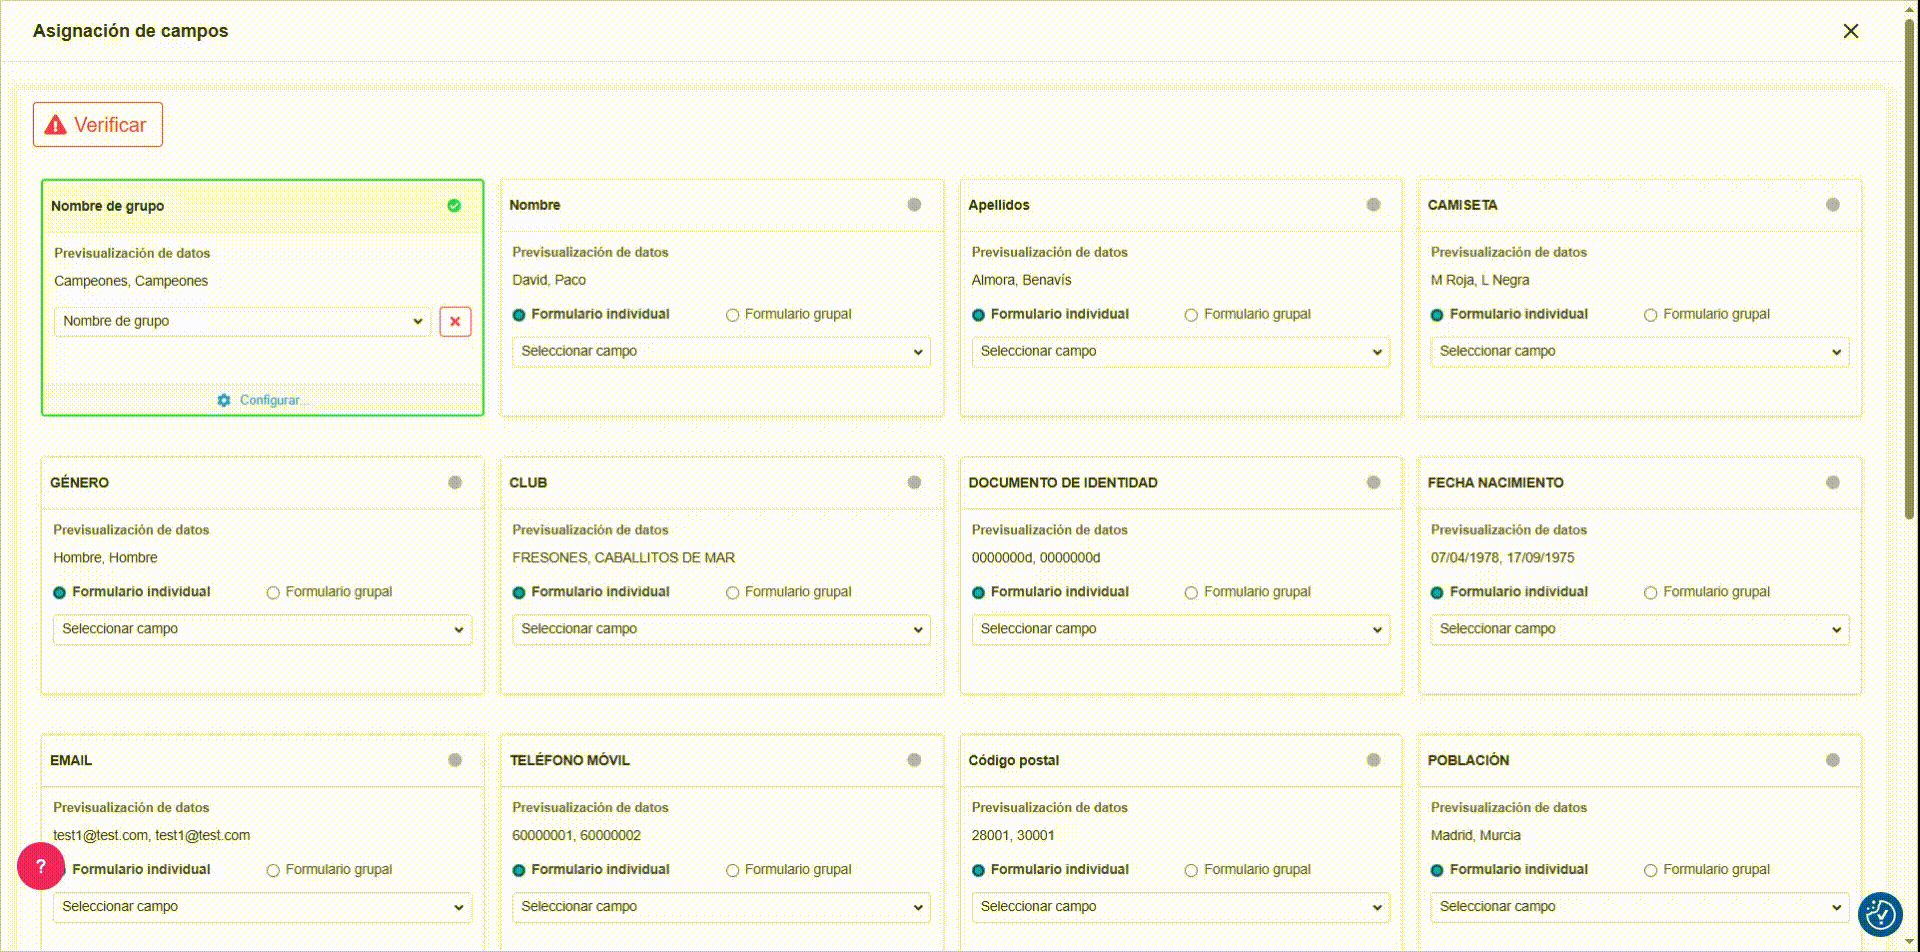Open the Nombre de grupo field dropdown
Screen dimensions: 1920x952
pyautogui.click(x=242, y=321)
